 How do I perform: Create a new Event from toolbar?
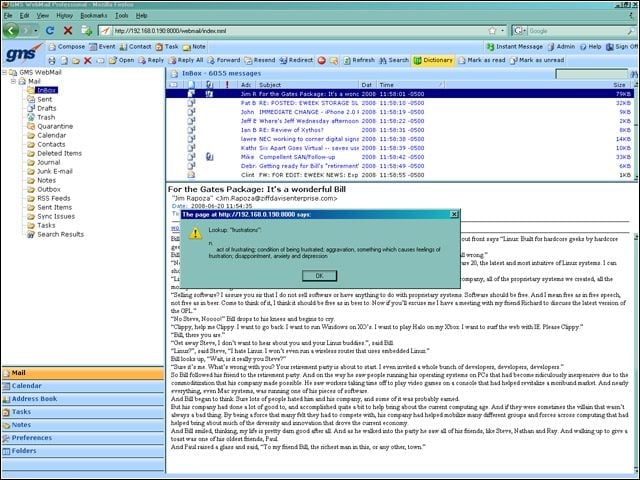(x=102, y=47)
